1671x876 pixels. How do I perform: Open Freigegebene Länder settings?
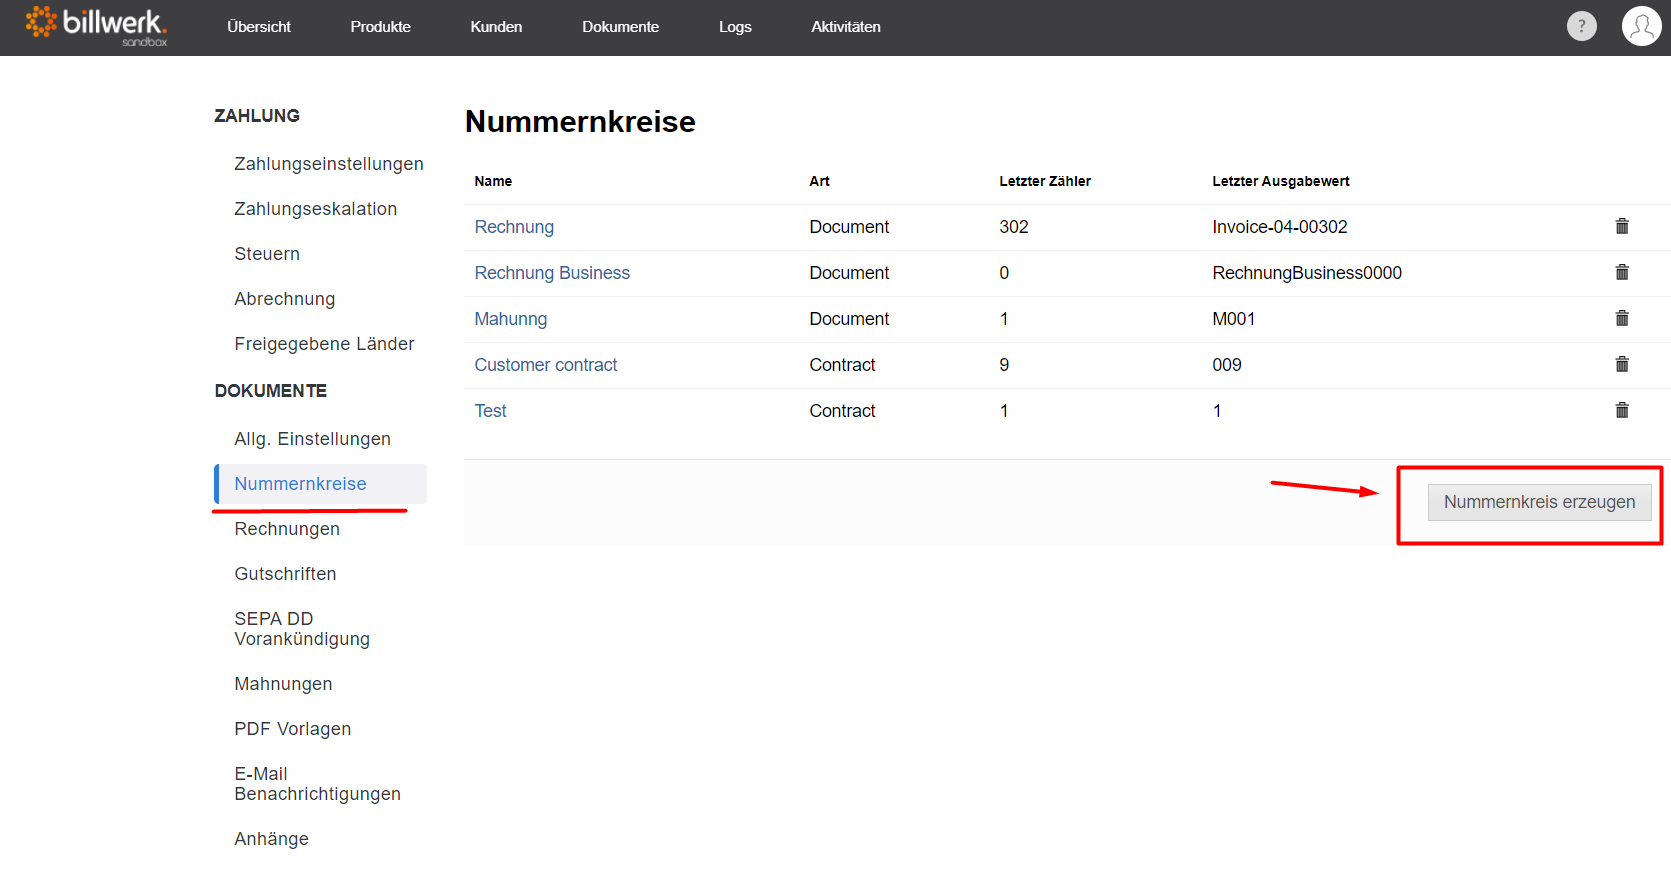pos(324,344)
